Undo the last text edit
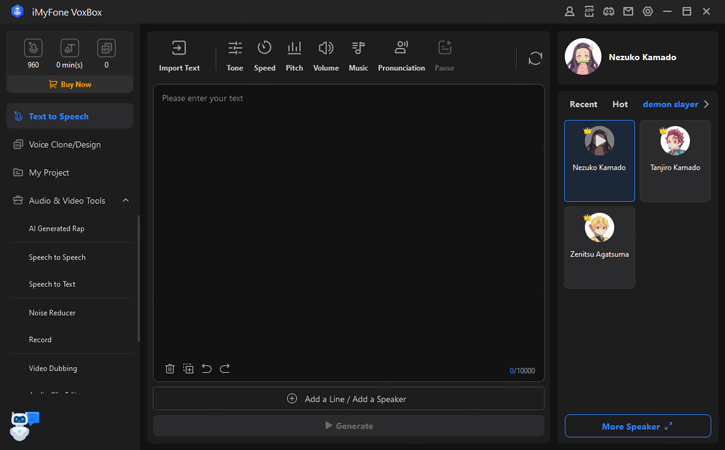This screenshot has width=725, height=450. pyautogui.click(x=207, y=369)
